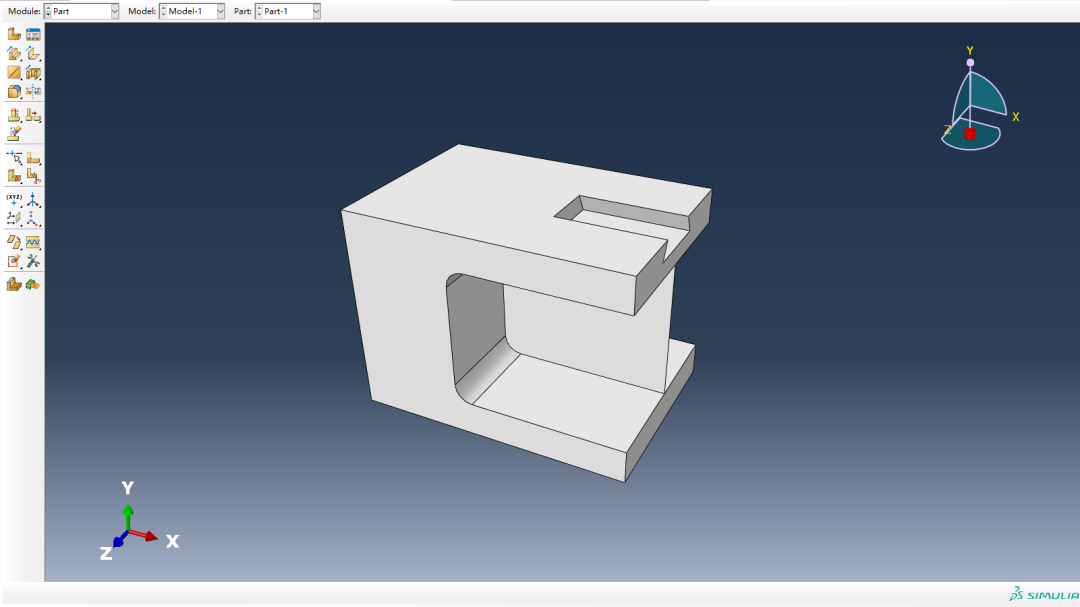1080x607 pixels.
Task: Click the 'Part:' label text
Action: pos(242,11)
